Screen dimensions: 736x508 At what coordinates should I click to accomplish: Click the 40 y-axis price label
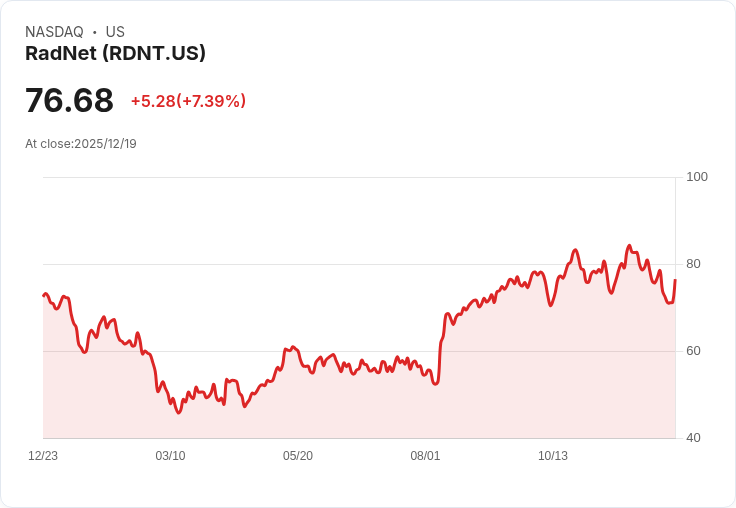693,438
